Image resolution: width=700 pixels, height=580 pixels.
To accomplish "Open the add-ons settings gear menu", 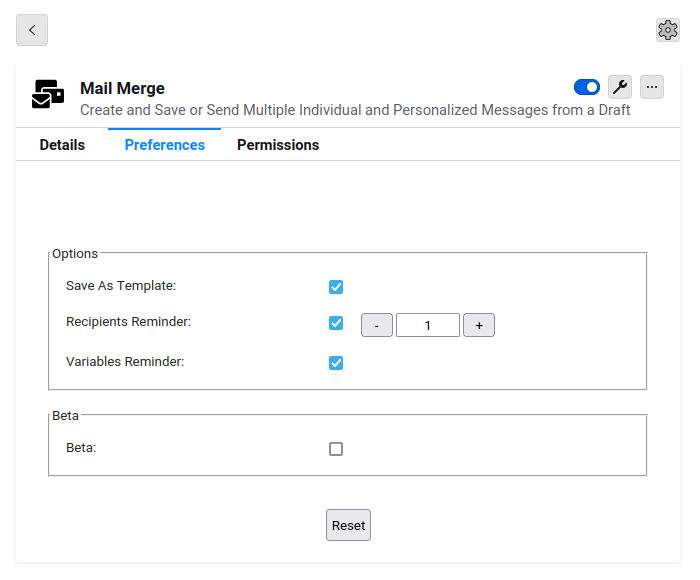I will point(668,30).
